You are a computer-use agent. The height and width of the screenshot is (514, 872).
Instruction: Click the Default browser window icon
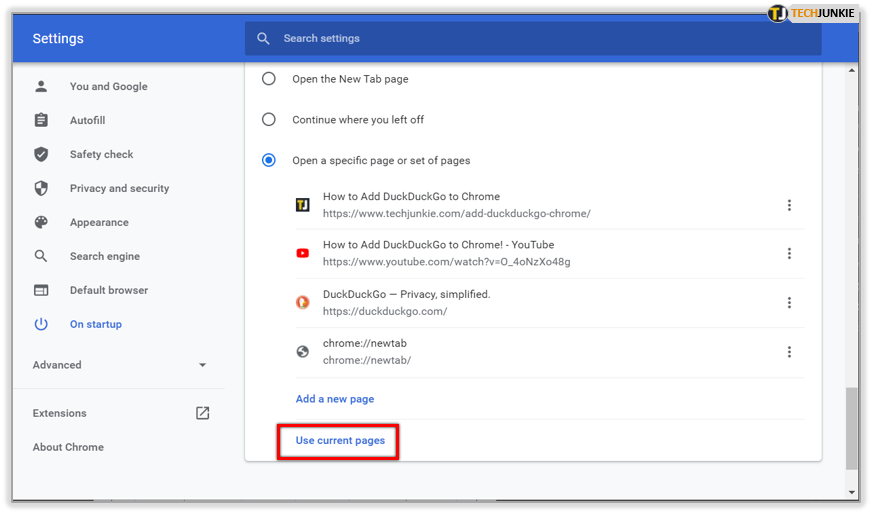pos(41,290)
